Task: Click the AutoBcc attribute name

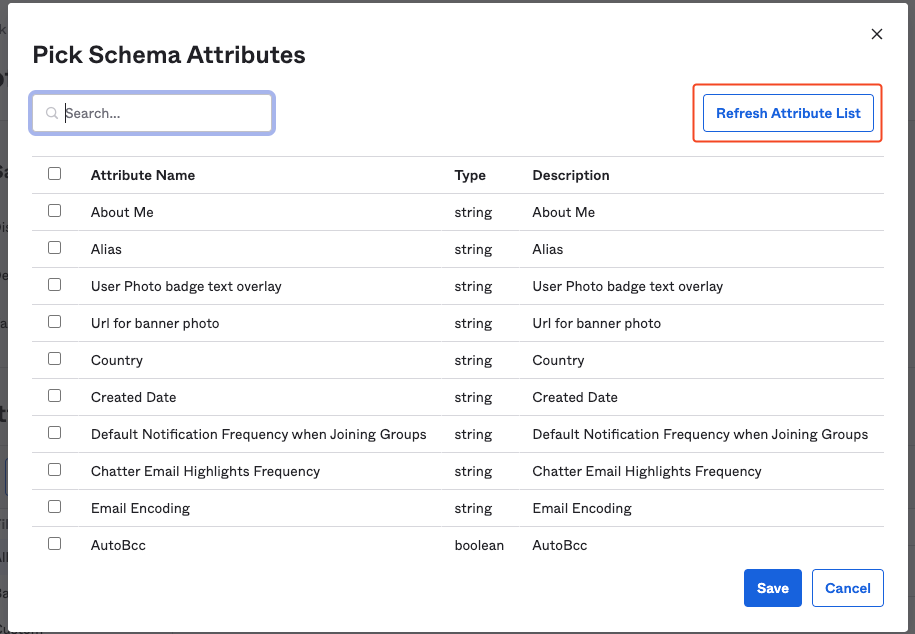Action: tap(118, 545)
